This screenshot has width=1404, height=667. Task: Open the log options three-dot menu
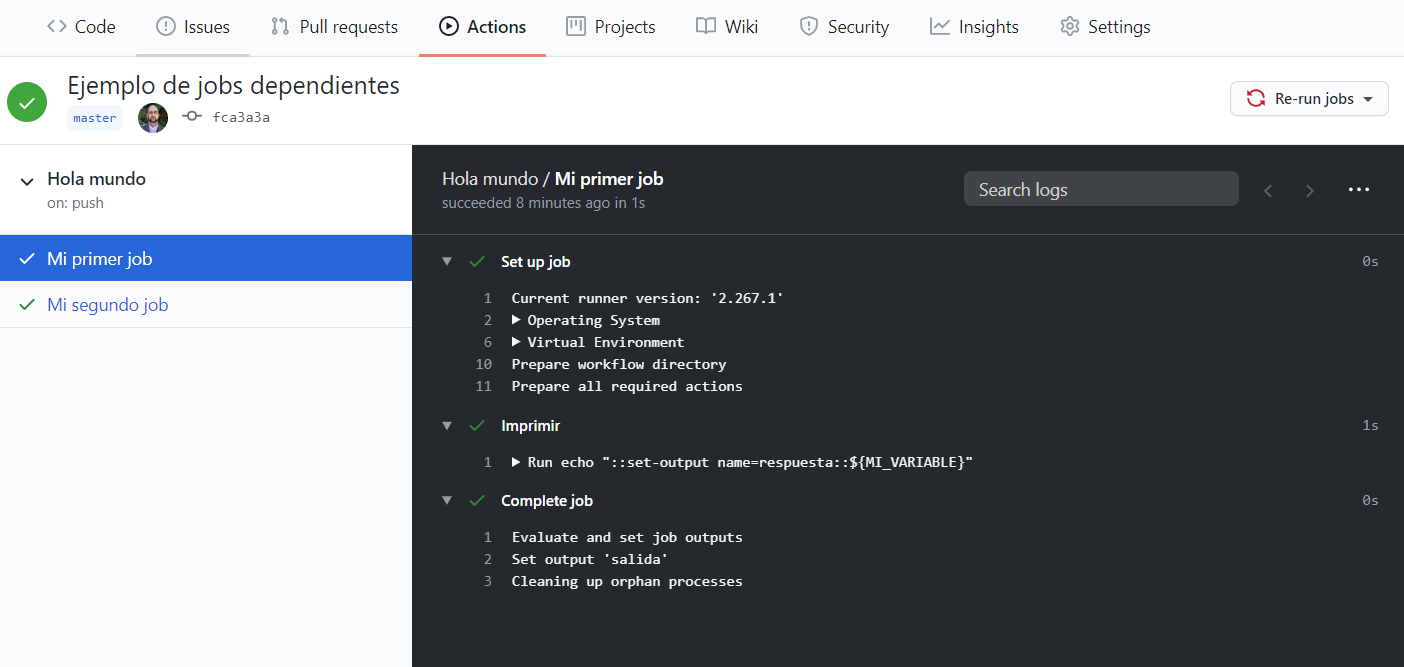pyautogui.click(x=1359, y=189)
